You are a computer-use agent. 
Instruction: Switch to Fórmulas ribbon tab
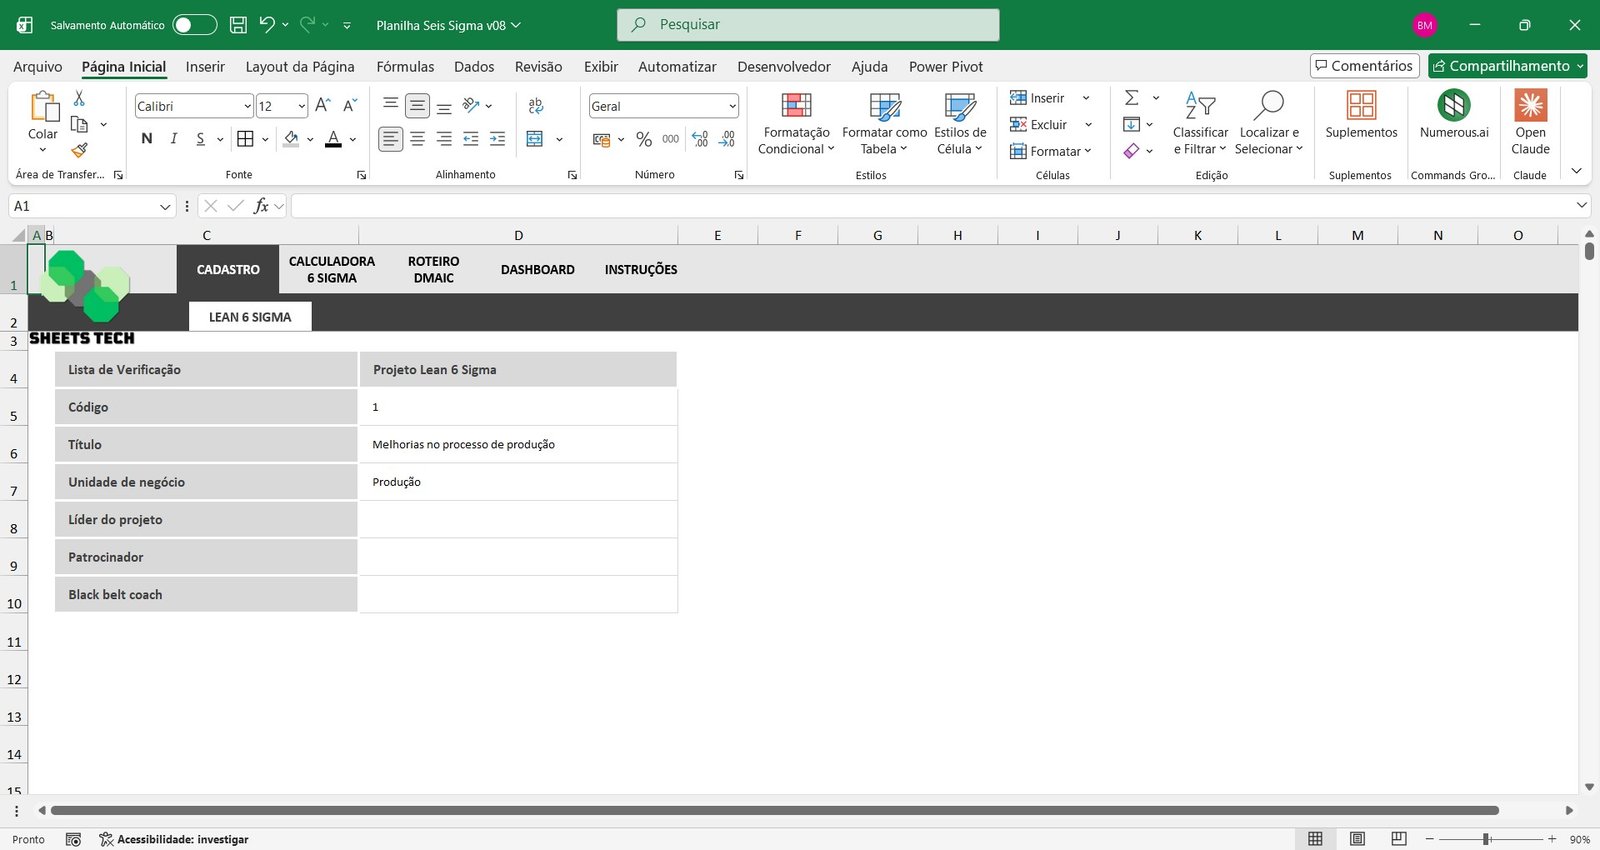pyautogui.click(x=405, y=67)
